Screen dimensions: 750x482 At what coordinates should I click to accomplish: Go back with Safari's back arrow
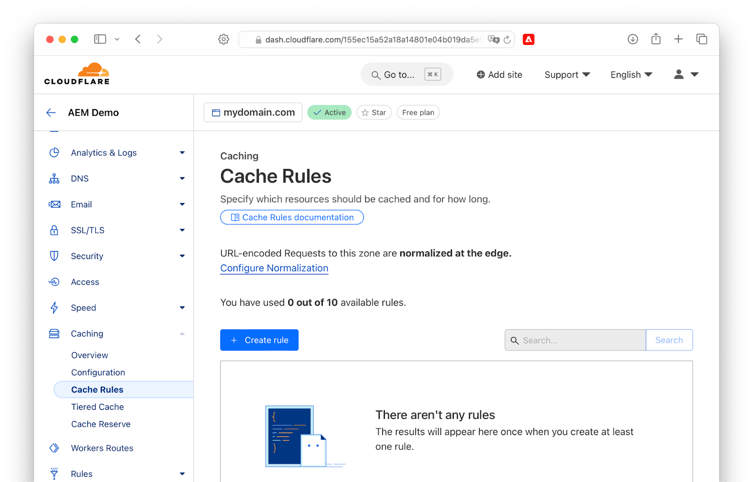(138, 39)
